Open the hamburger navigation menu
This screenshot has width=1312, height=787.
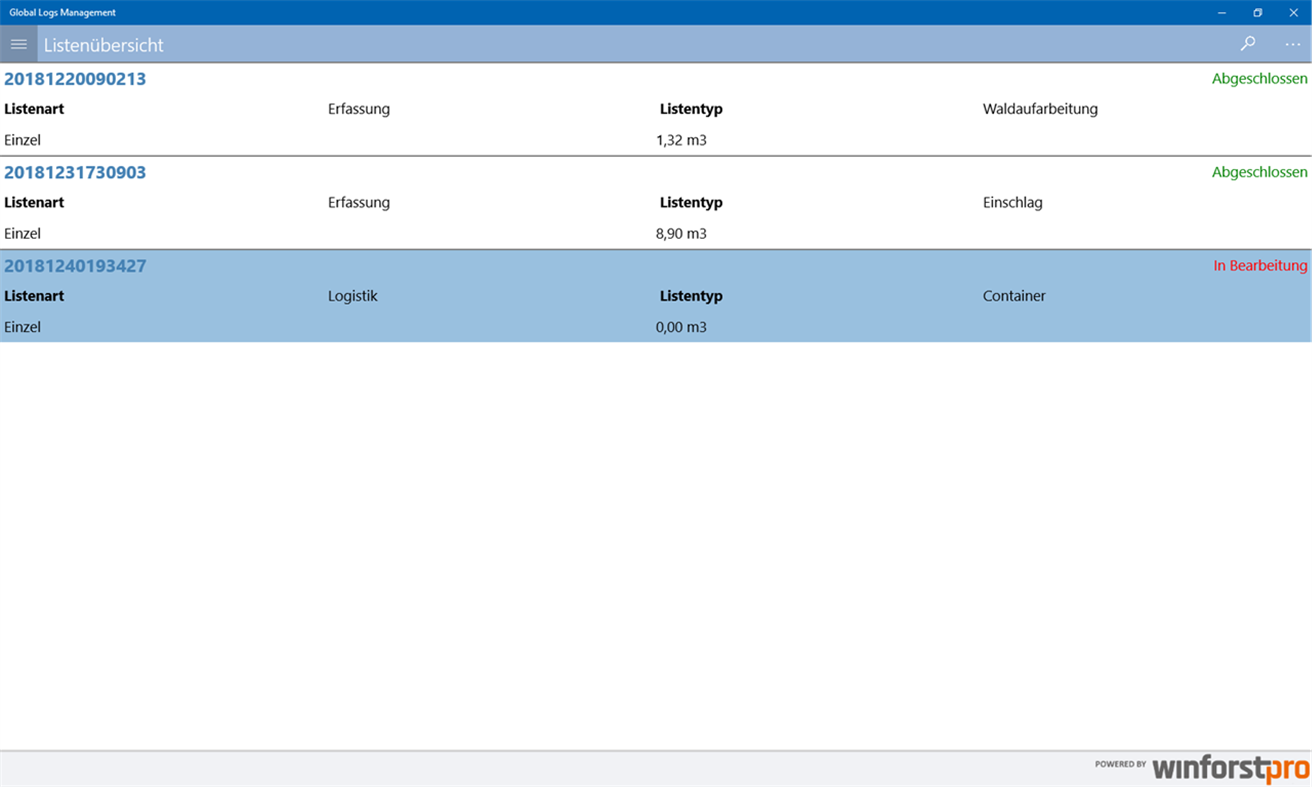(18, 44)
